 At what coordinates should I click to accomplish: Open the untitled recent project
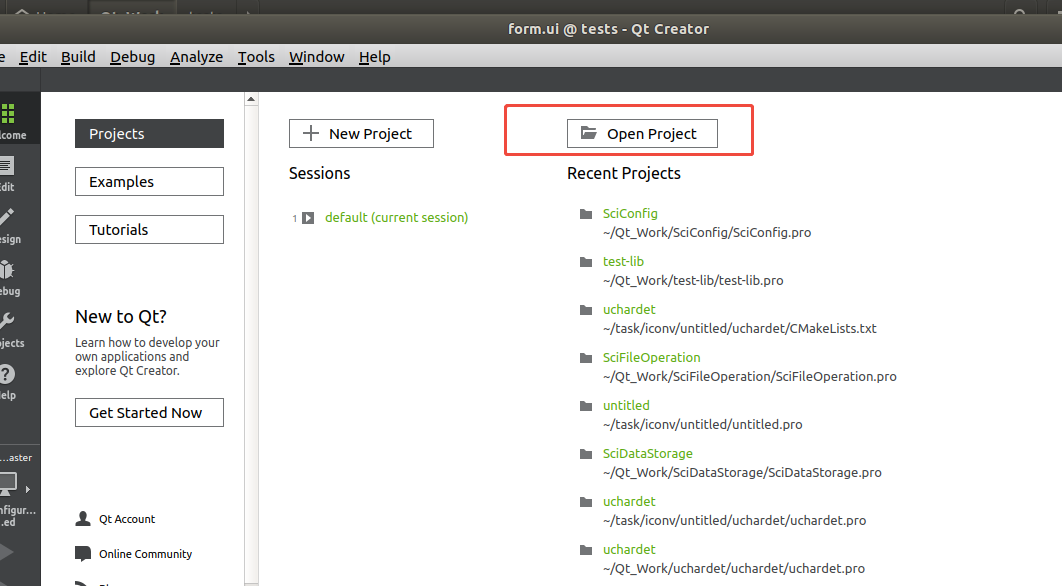pyautogui.click(x=626, y=406)
